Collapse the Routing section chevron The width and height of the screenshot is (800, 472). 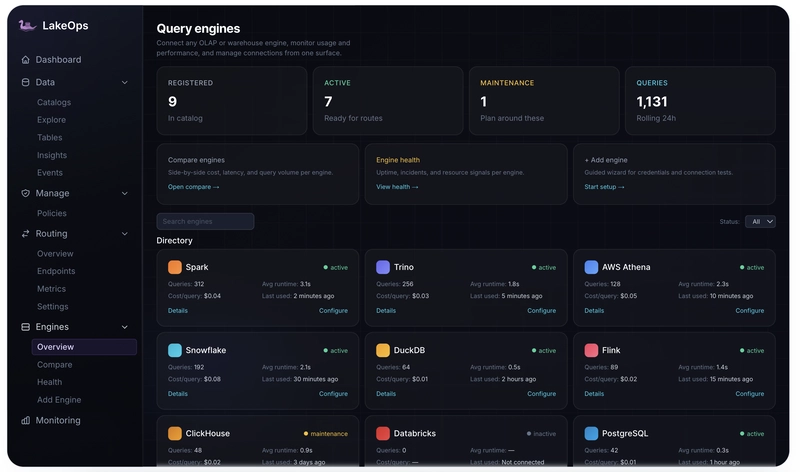124,234
